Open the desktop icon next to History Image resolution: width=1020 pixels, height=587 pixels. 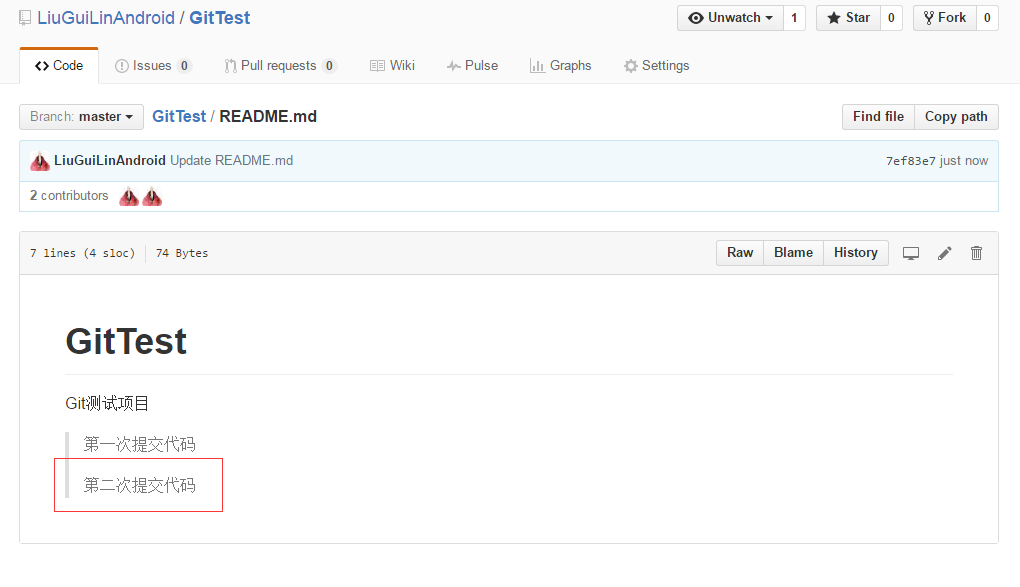[911, 253]
